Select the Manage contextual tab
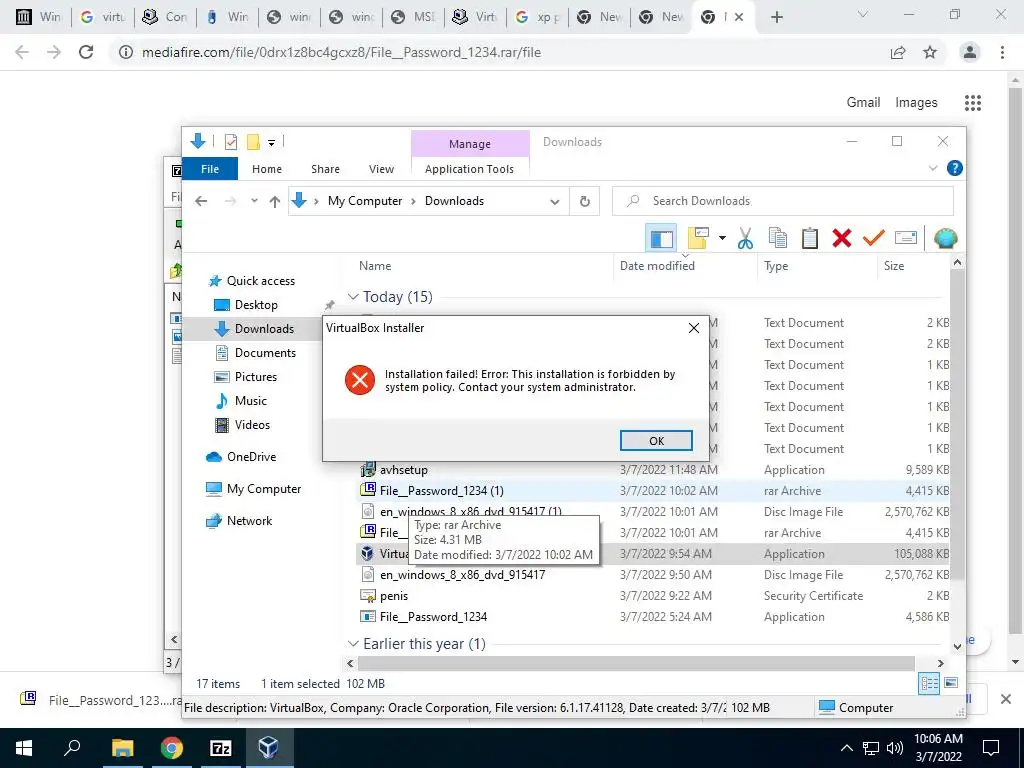 point(470,144)
